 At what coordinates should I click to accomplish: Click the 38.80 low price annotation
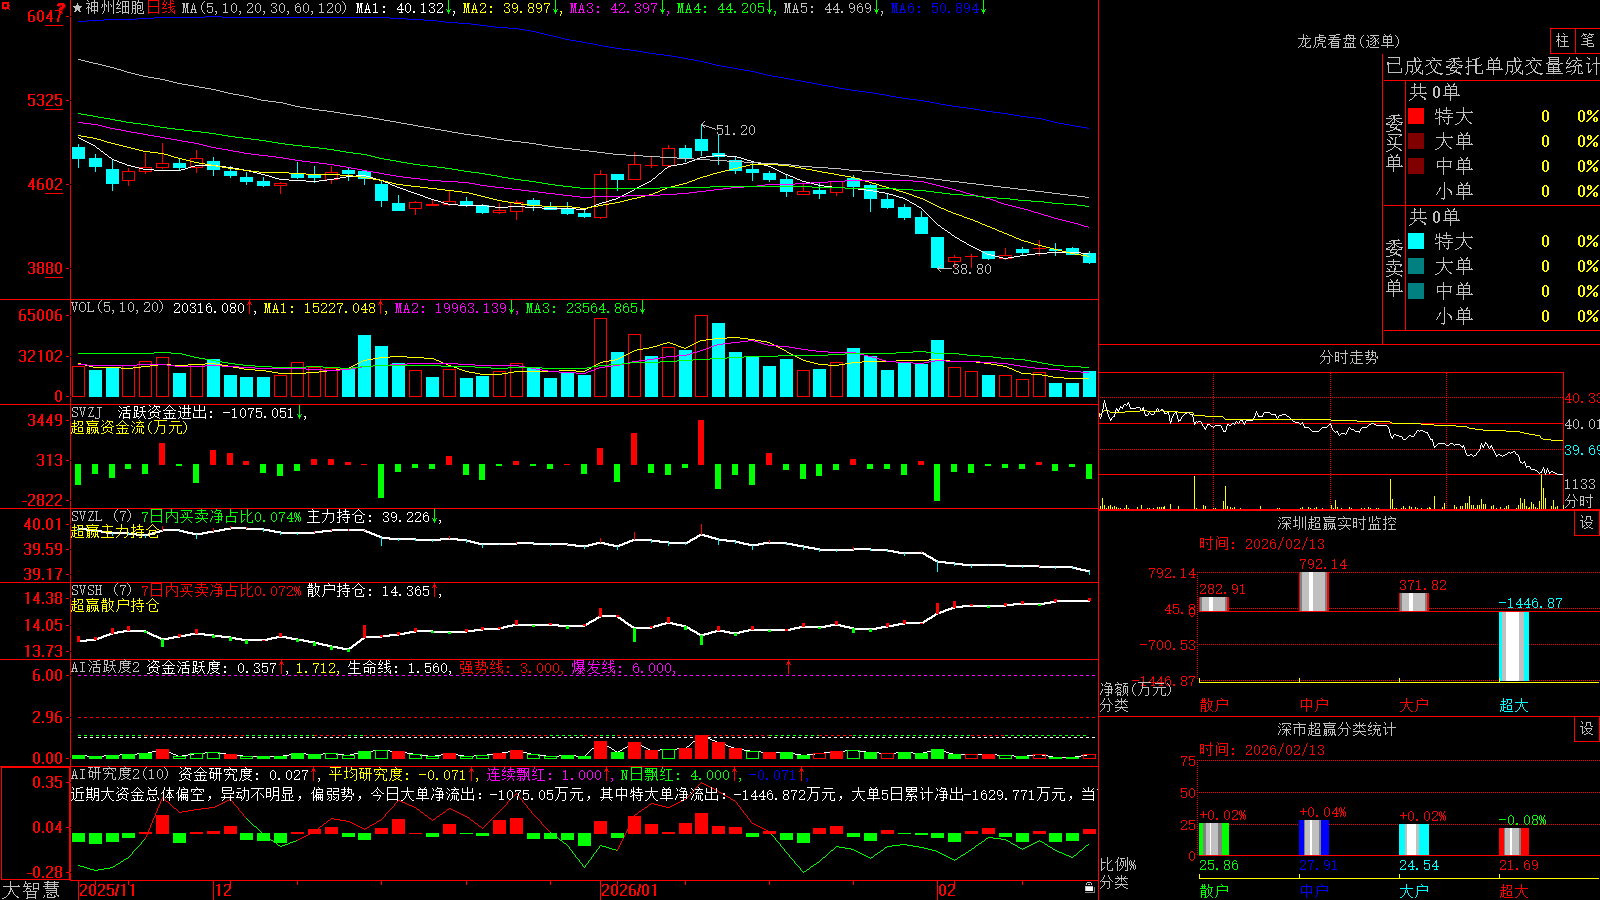pos(972,269)
